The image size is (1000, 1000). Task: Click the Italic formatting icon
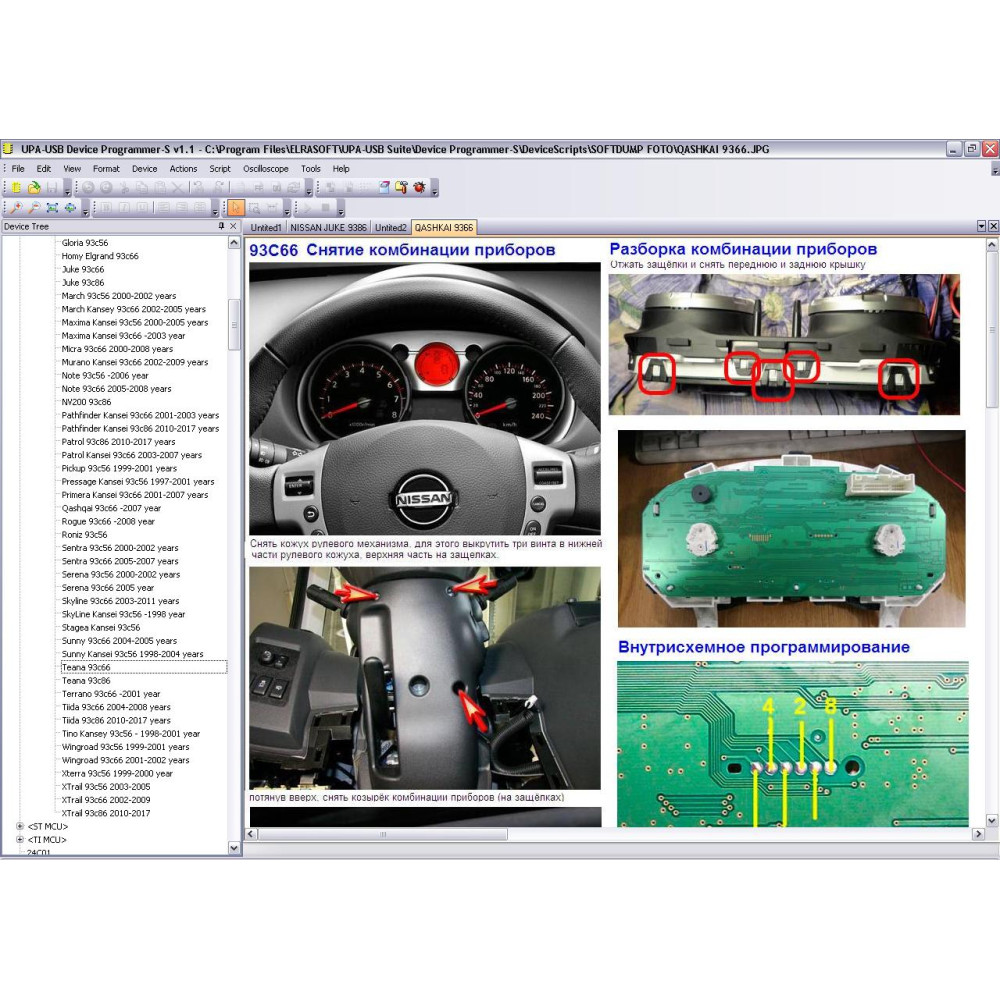pyautogui.click(x=124, y=207)
